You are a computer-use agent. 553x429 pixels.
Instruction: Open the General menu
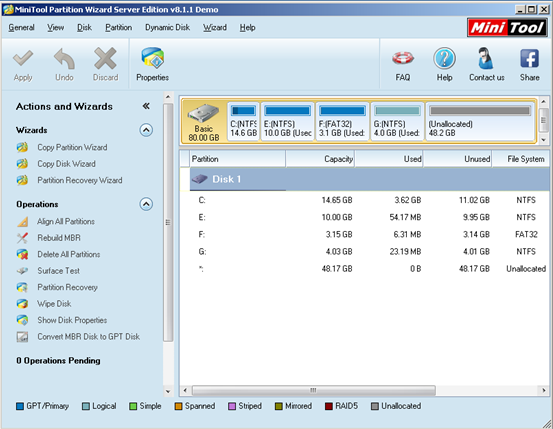[21, 28]
